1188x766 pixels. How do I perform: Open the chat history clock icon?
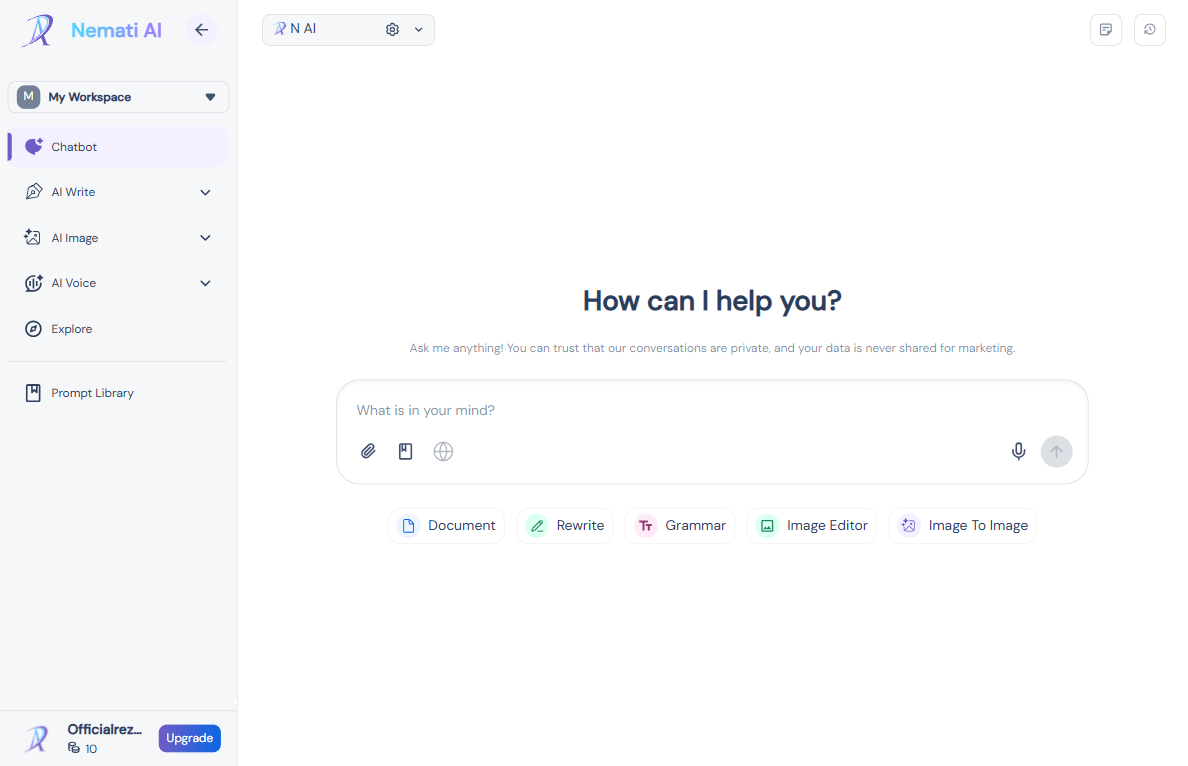[1149, 30]
